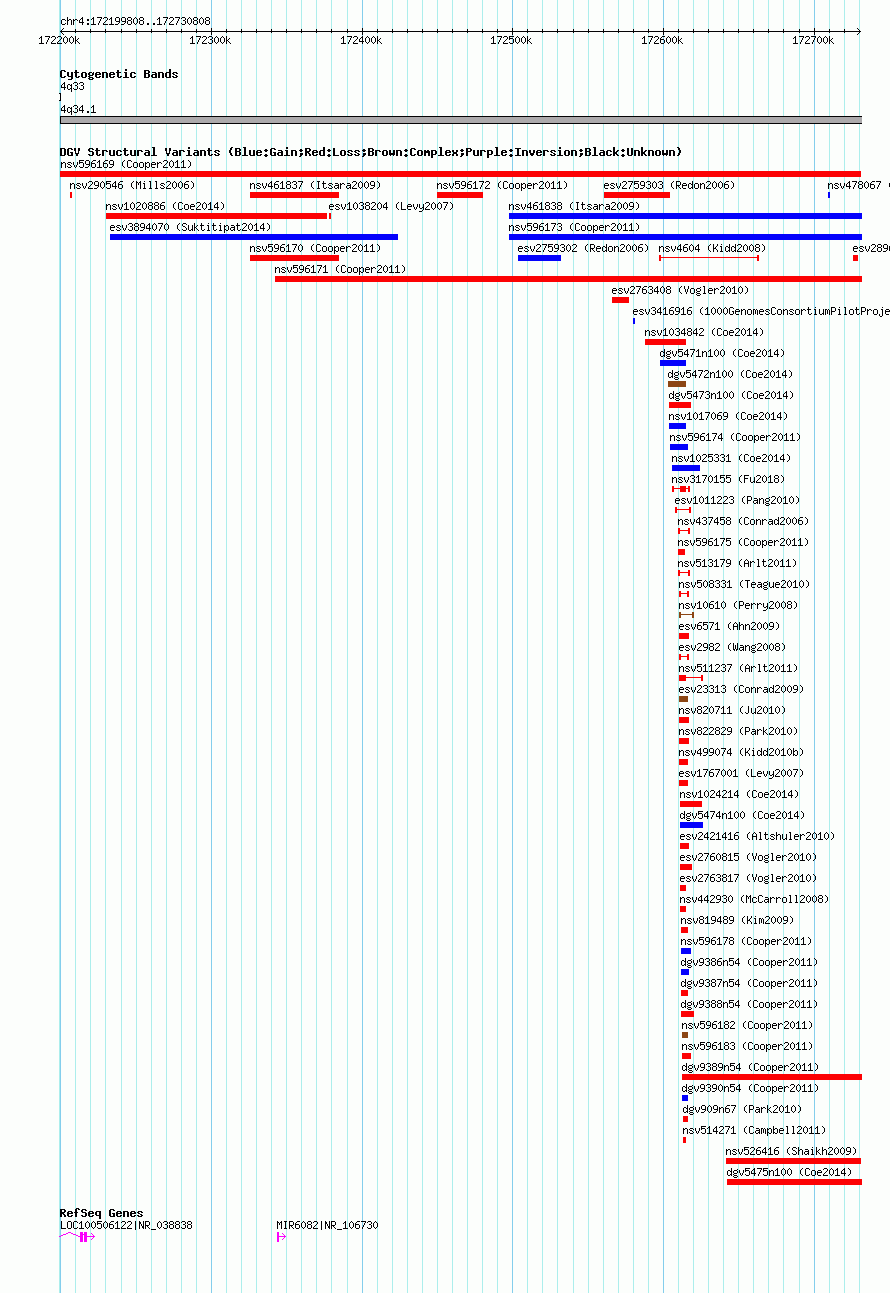Viewport: 890px width, 1293px height.
Task: Click the nsv596169 (Cooper2011) variant label
Action: (x=126, y=164)
